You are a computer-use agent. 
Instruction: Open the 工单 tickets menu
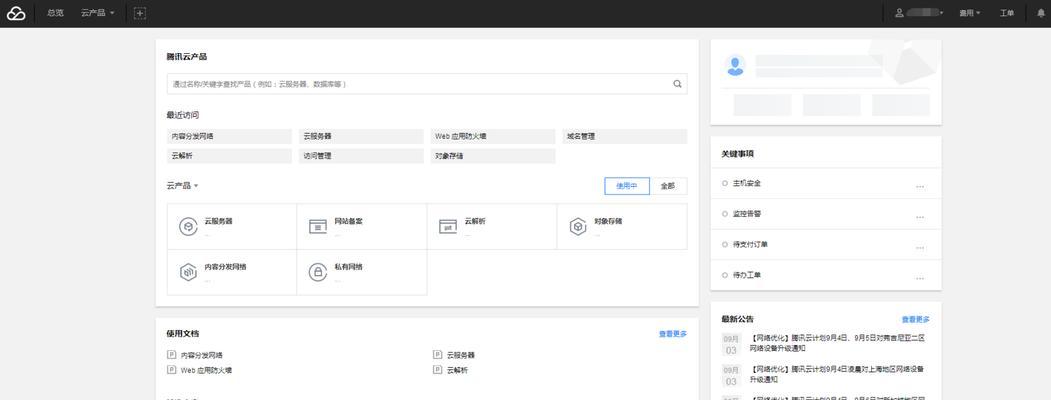tap(1007, 13)
